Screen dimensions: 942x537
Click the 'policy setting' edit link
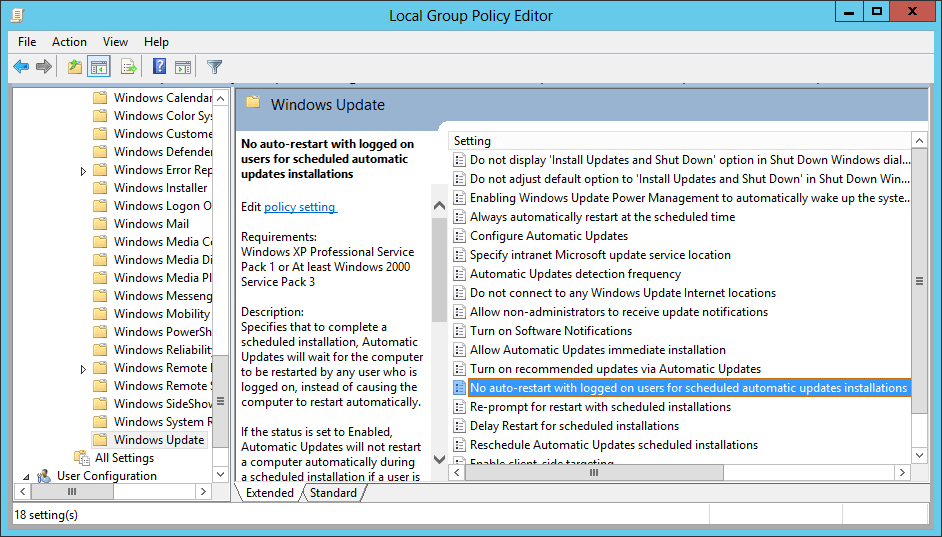[x=300, y=207]
